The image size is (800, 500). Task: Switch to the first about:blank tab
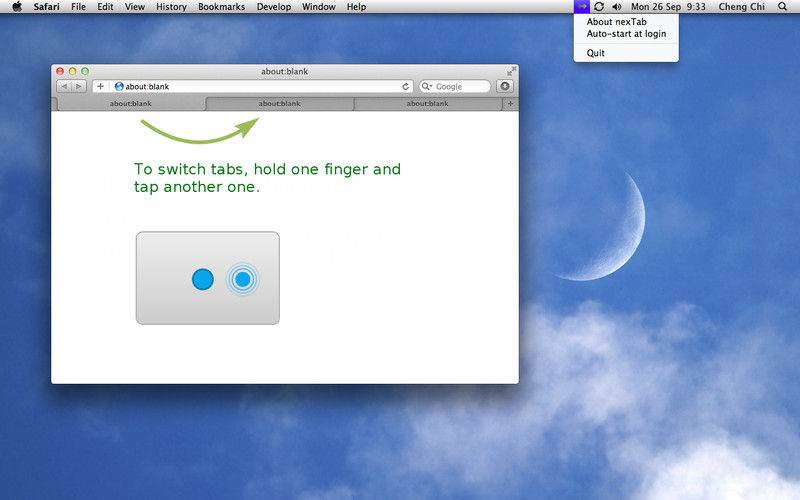[131, 104]
